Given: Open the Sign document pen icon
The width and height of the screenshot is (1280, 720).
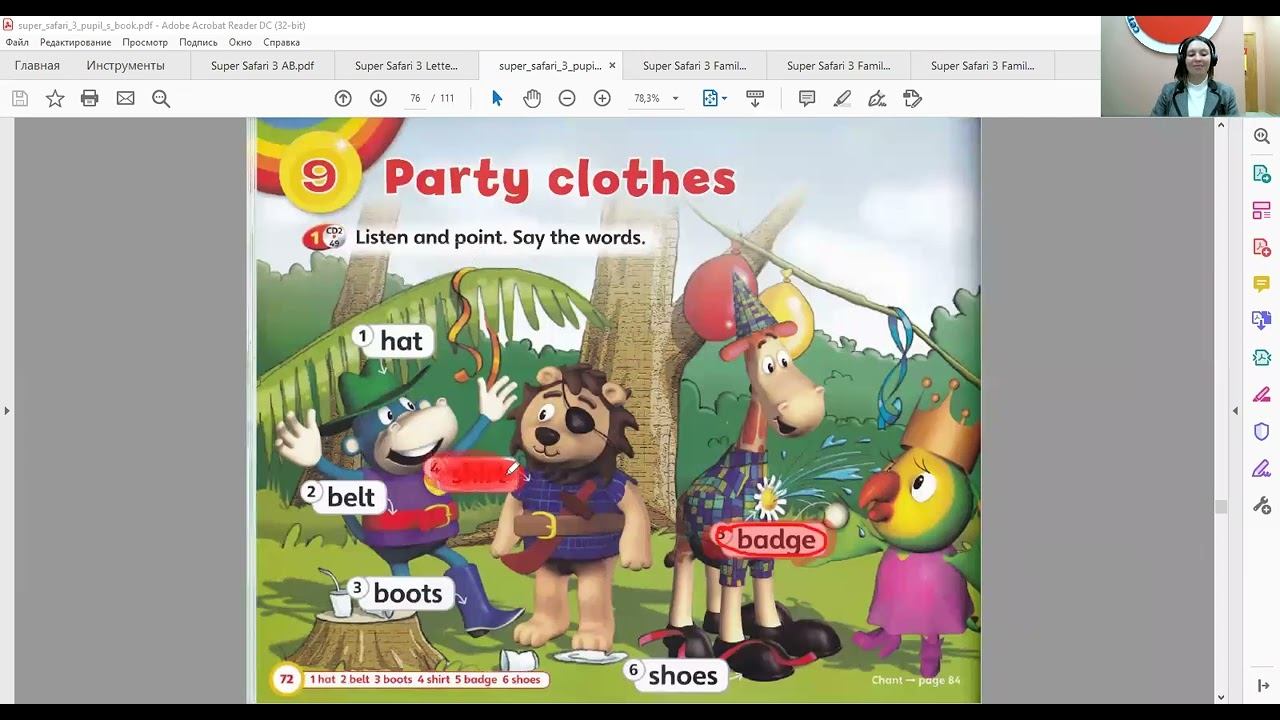Looking at the screenshot, I should [x=877, y=98].
